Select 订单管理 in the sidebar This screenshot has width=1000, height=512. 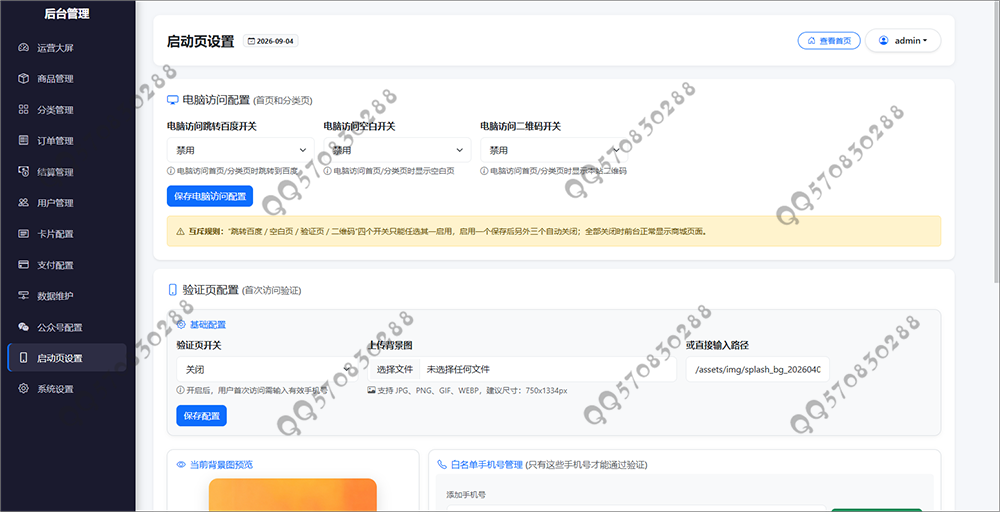67,141
